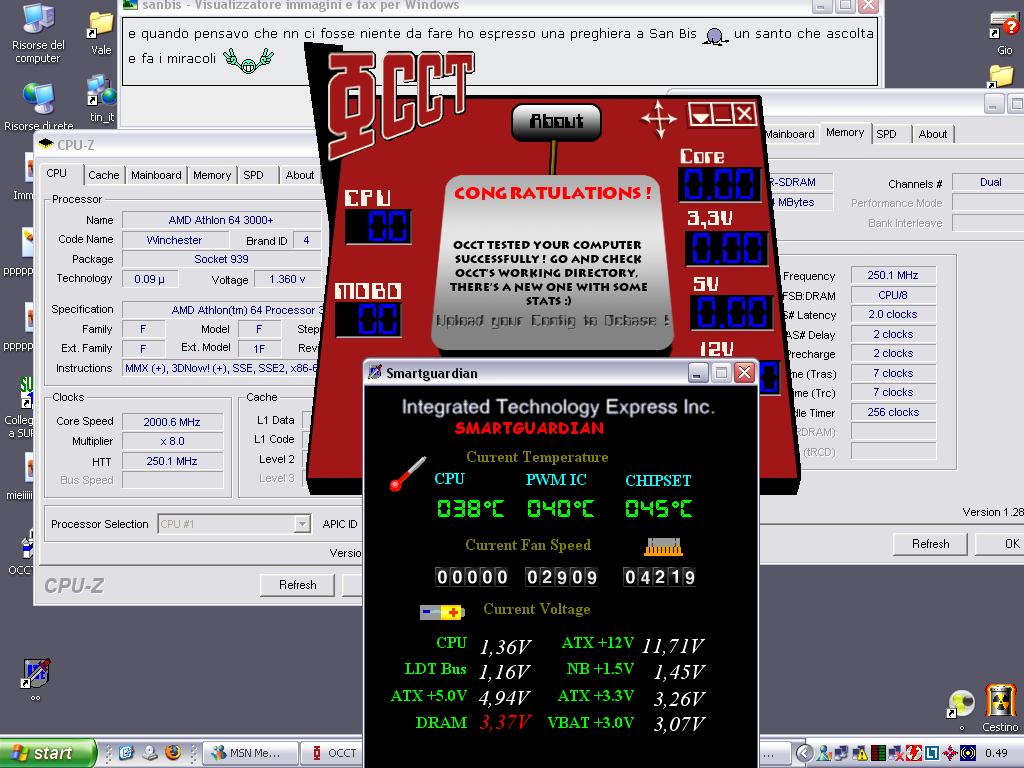
Task: Click the fan speed counter 02909
Action: click(x=561, y=577)
